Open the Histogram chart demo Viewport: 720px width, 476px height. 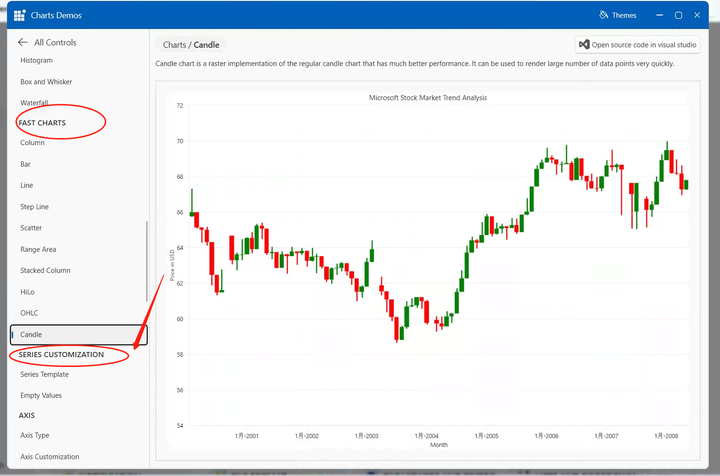(x=36, y=60)
